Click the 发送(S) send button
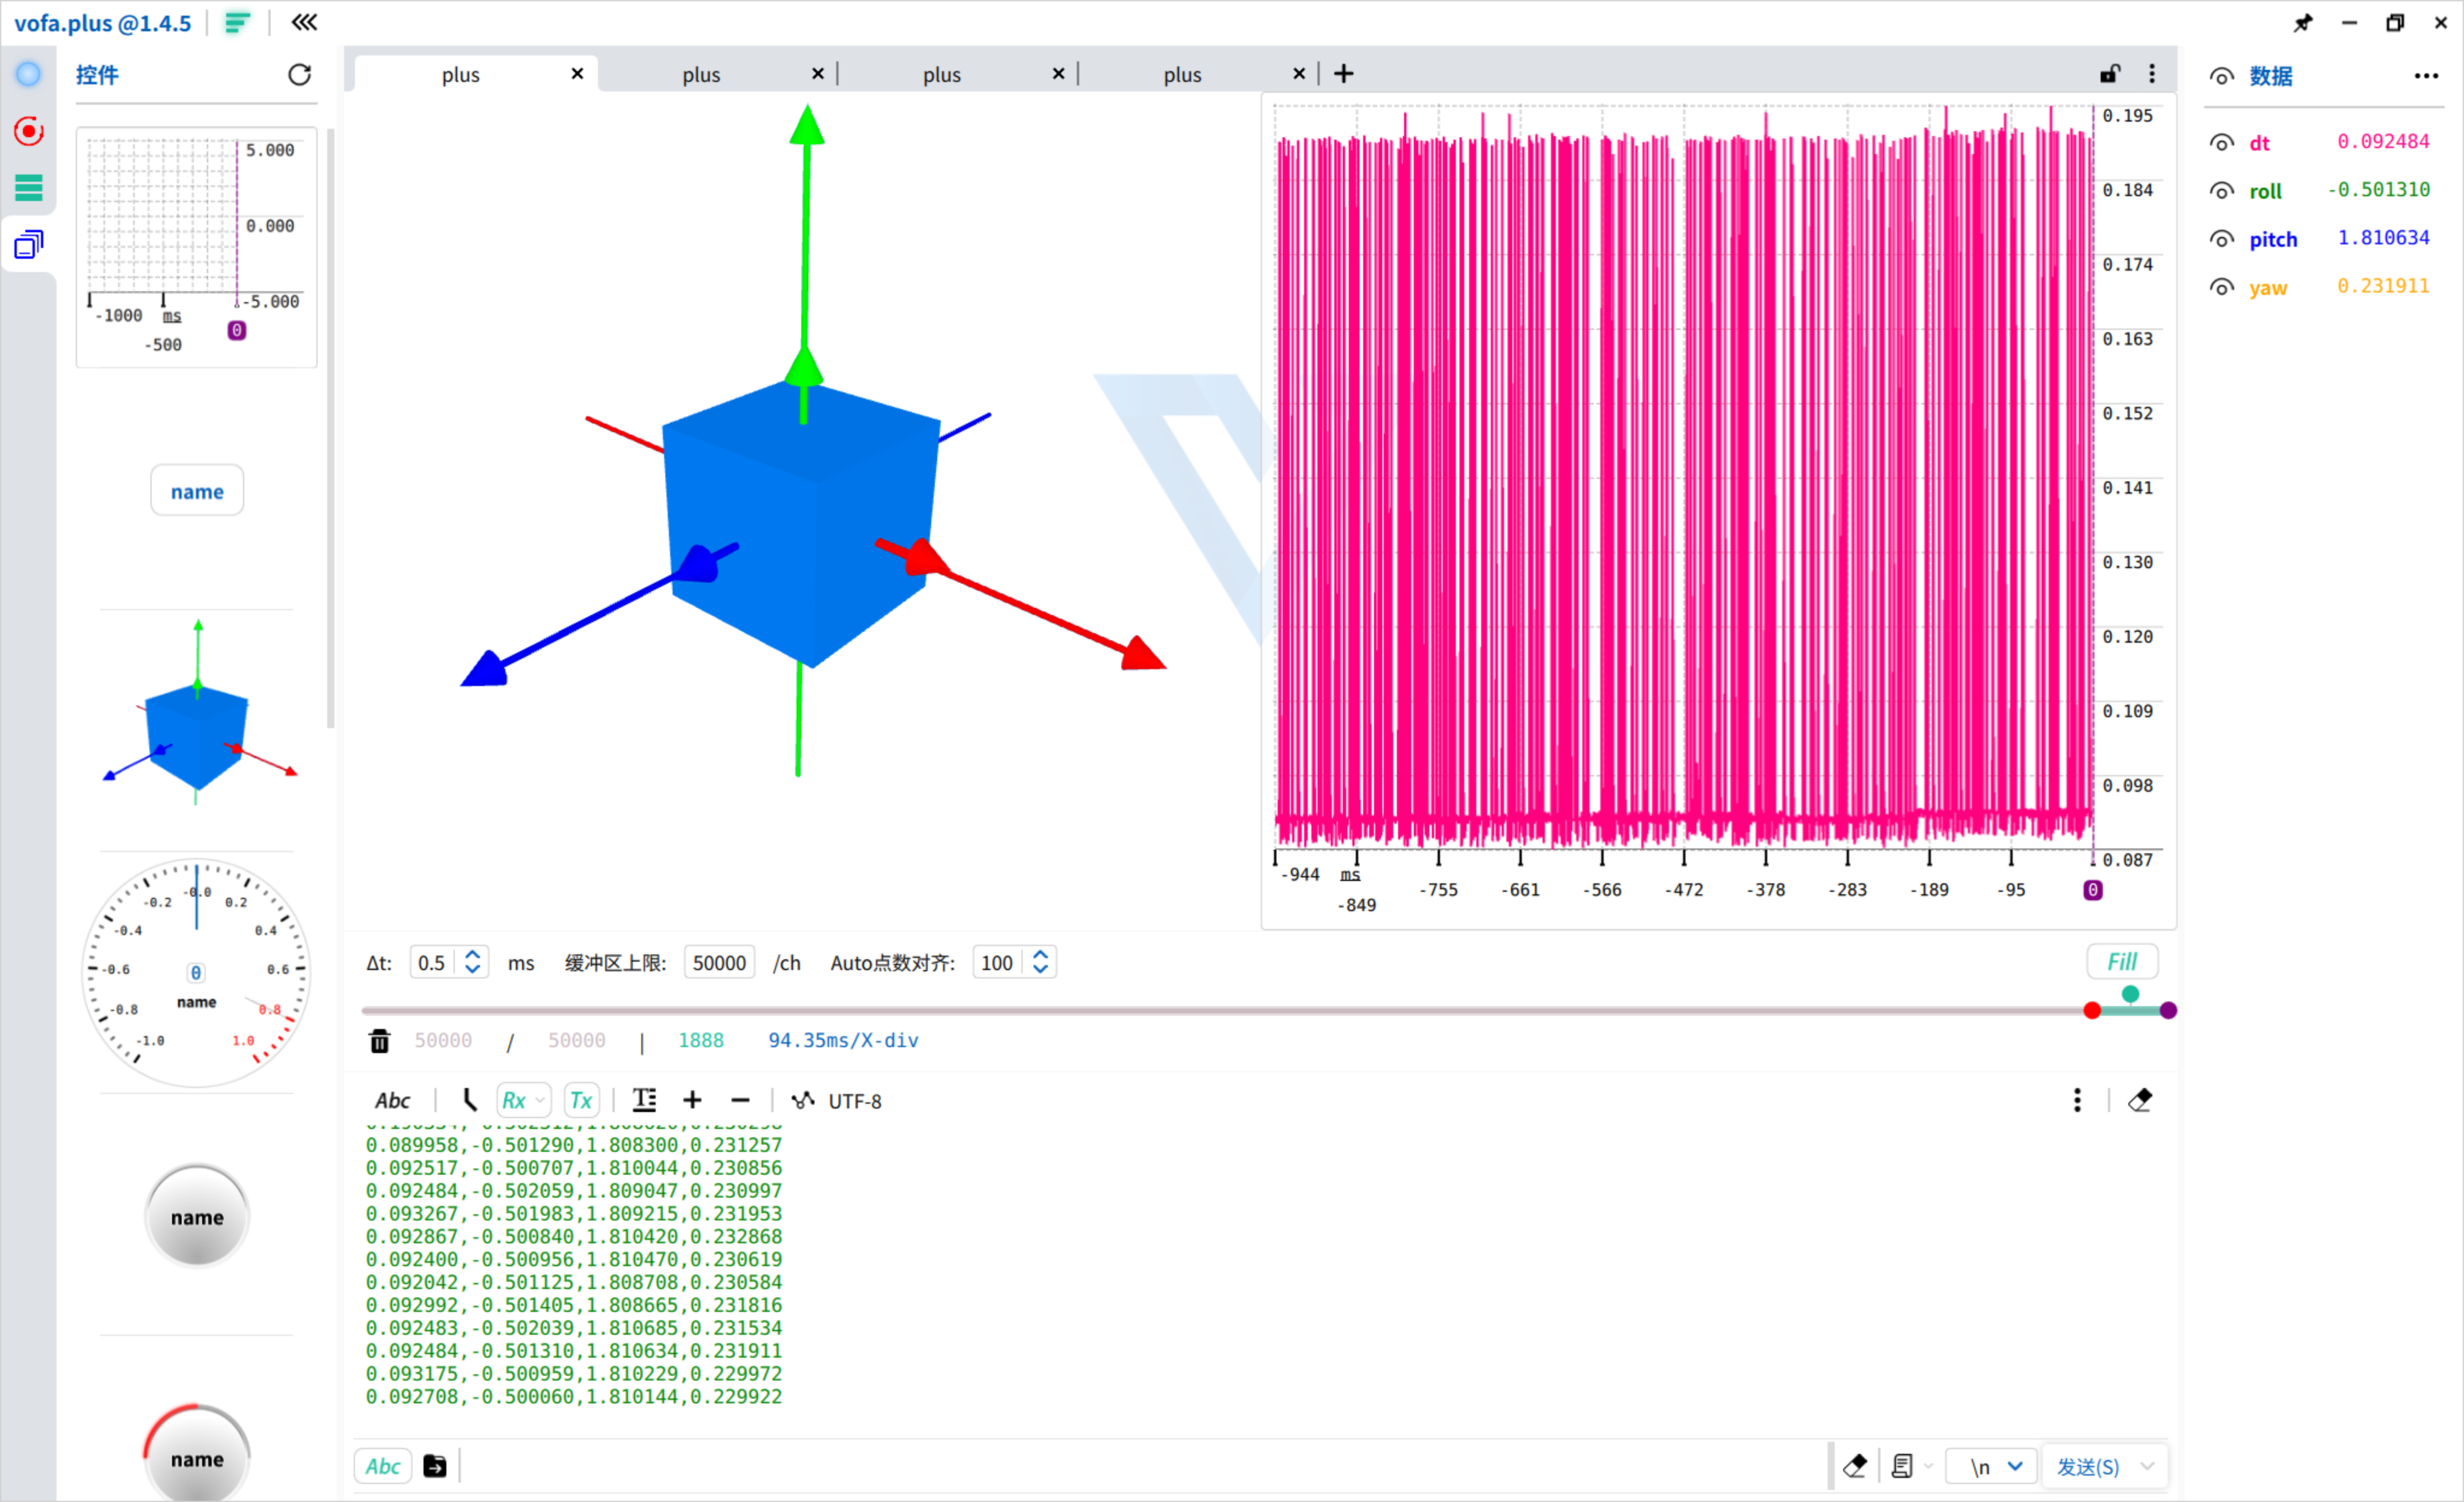2464x1502 pixels. point(2087,1467)
